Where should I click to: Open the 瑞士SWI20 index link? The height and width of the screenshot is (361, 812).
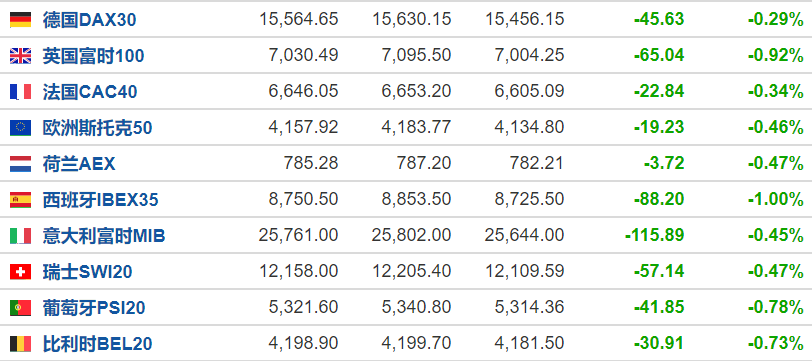[x=88, y=272]
